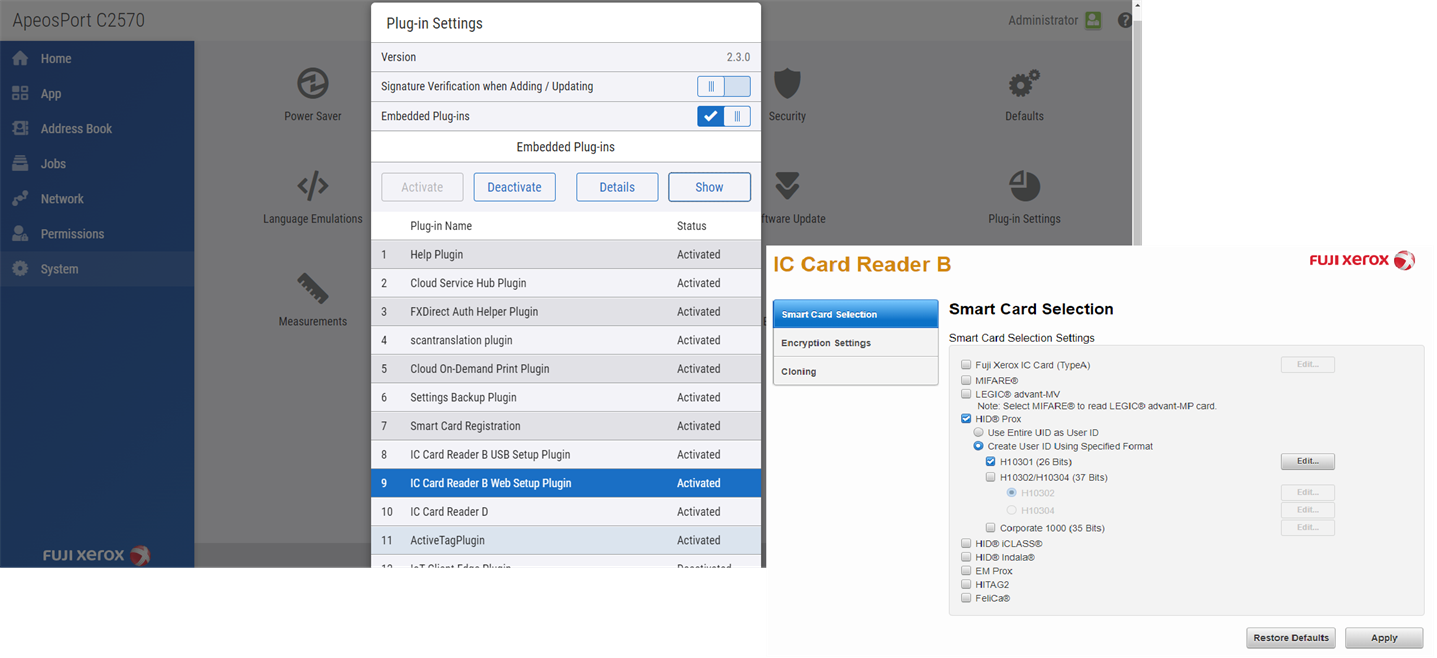Image resolution: width=1437 pixels, height=658 pixels.
Task: Toggle Signature Verification when Adding / Updating
Action: click(724, 87)
